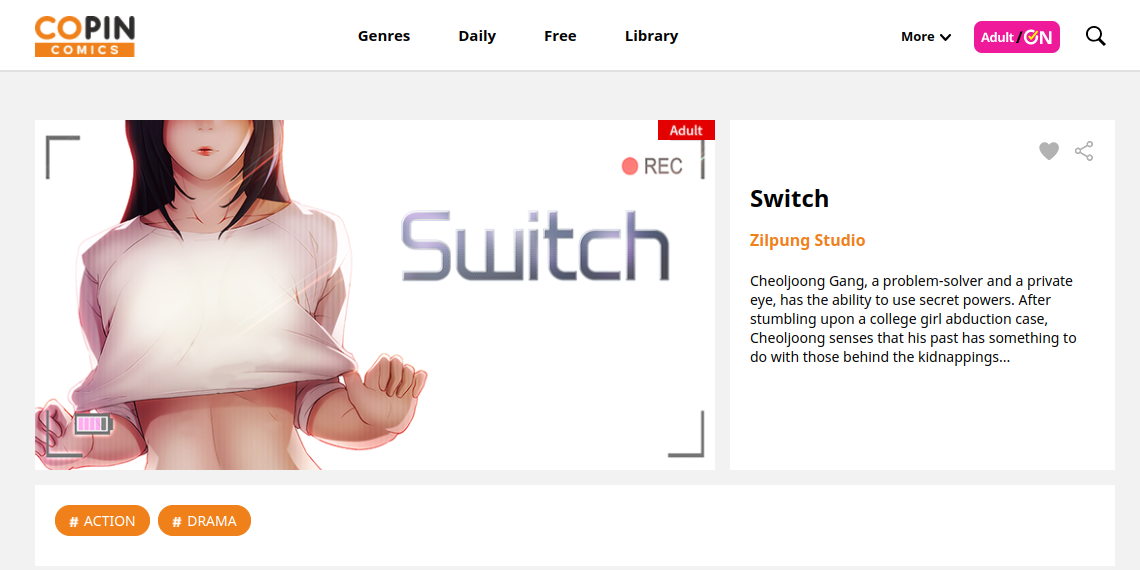Open the Library page
The height and width of the screenshot is (570, 1140).
(x=651, y=36)
